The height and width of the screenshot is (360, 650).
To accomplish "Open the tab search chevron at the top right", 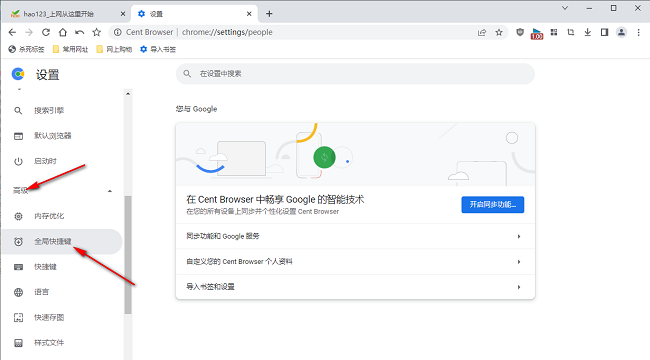I will [x=565, y=8].
